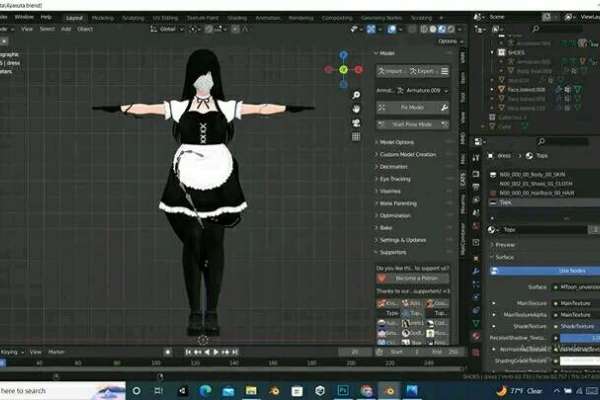The width and height of the screenshot is (600, 400).
Task: Open the viewport View menu
Action: 27,29
